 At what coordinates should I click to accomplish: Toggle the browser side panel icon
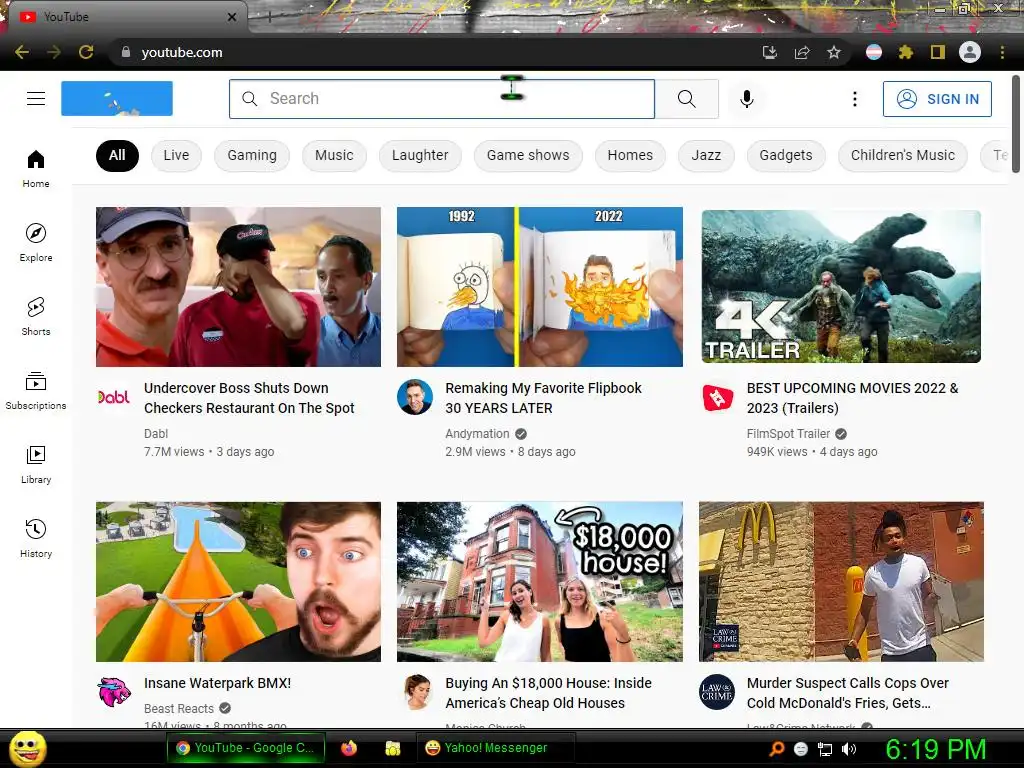point(938,52)
